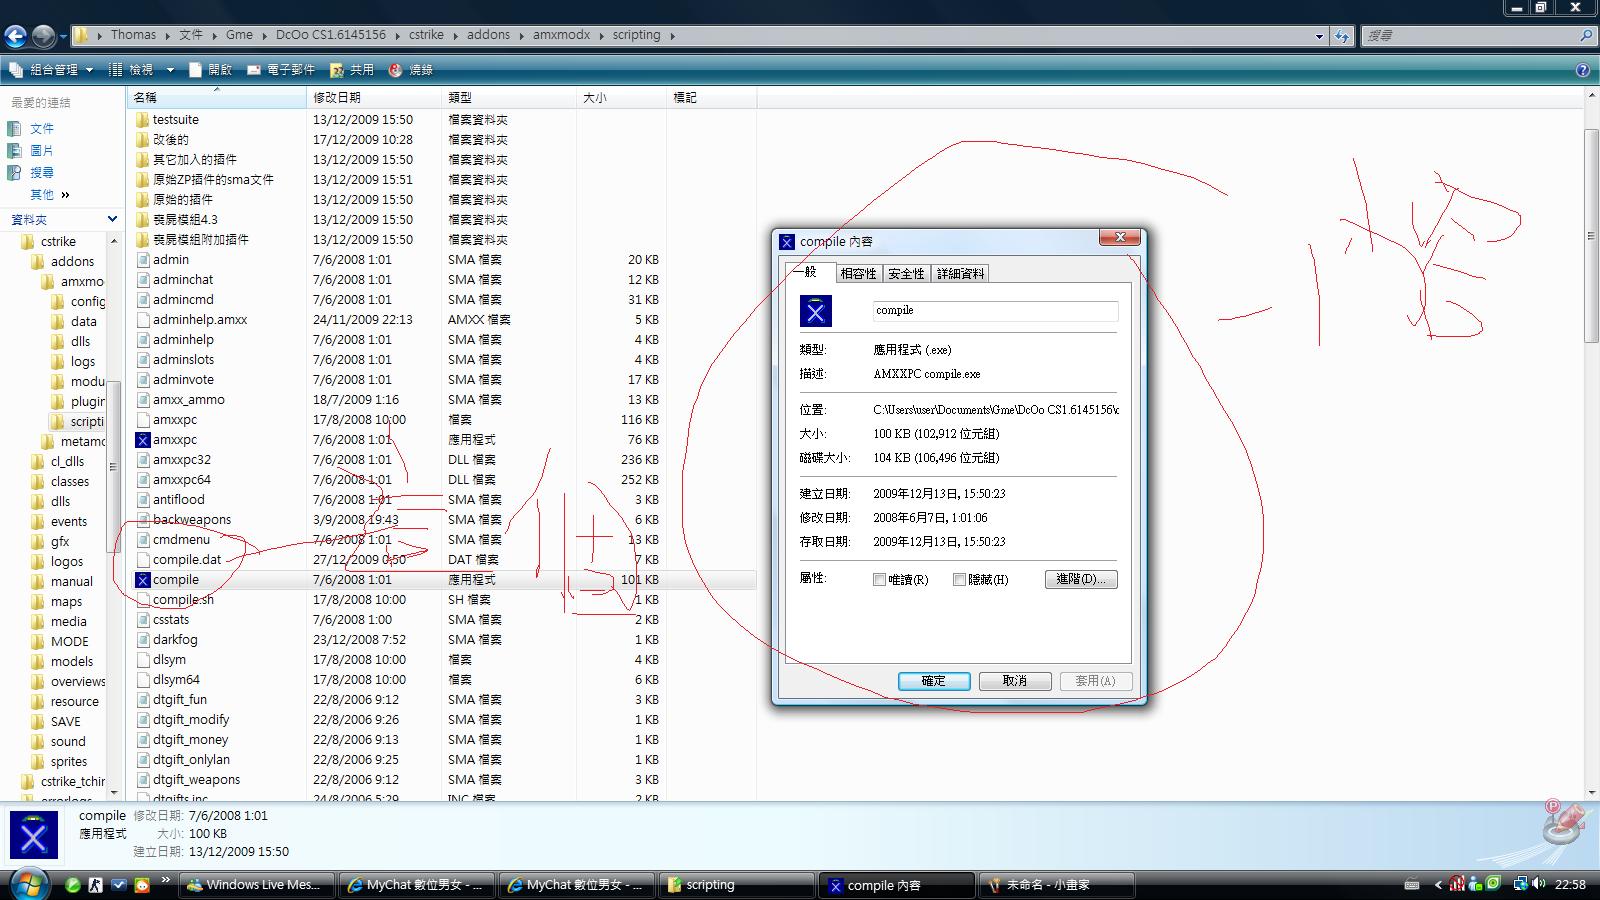The width and height of the screenshot is (1600, 900).
Task: Show hidden taskbar quick launch chevron
Action: click(x=166, y=880)
